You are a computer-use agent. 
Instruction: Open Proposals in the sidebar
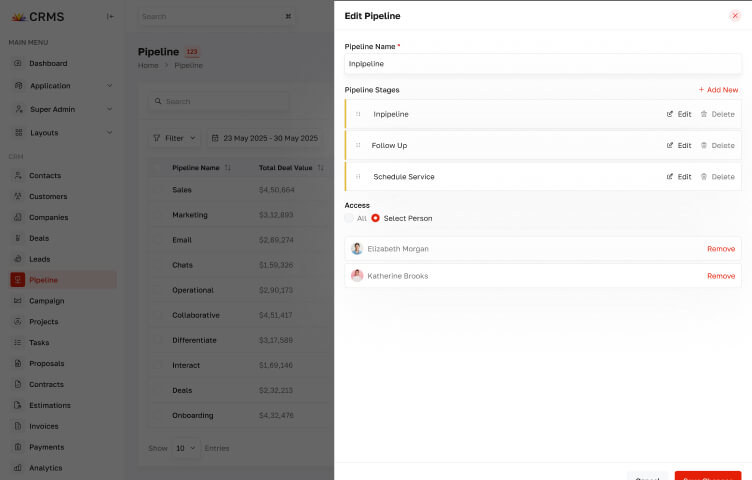(x=47, y=363)
